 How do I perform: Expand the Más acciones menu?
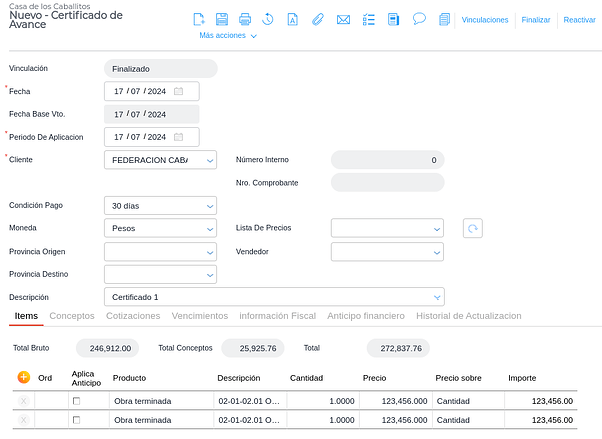(228, 36)
